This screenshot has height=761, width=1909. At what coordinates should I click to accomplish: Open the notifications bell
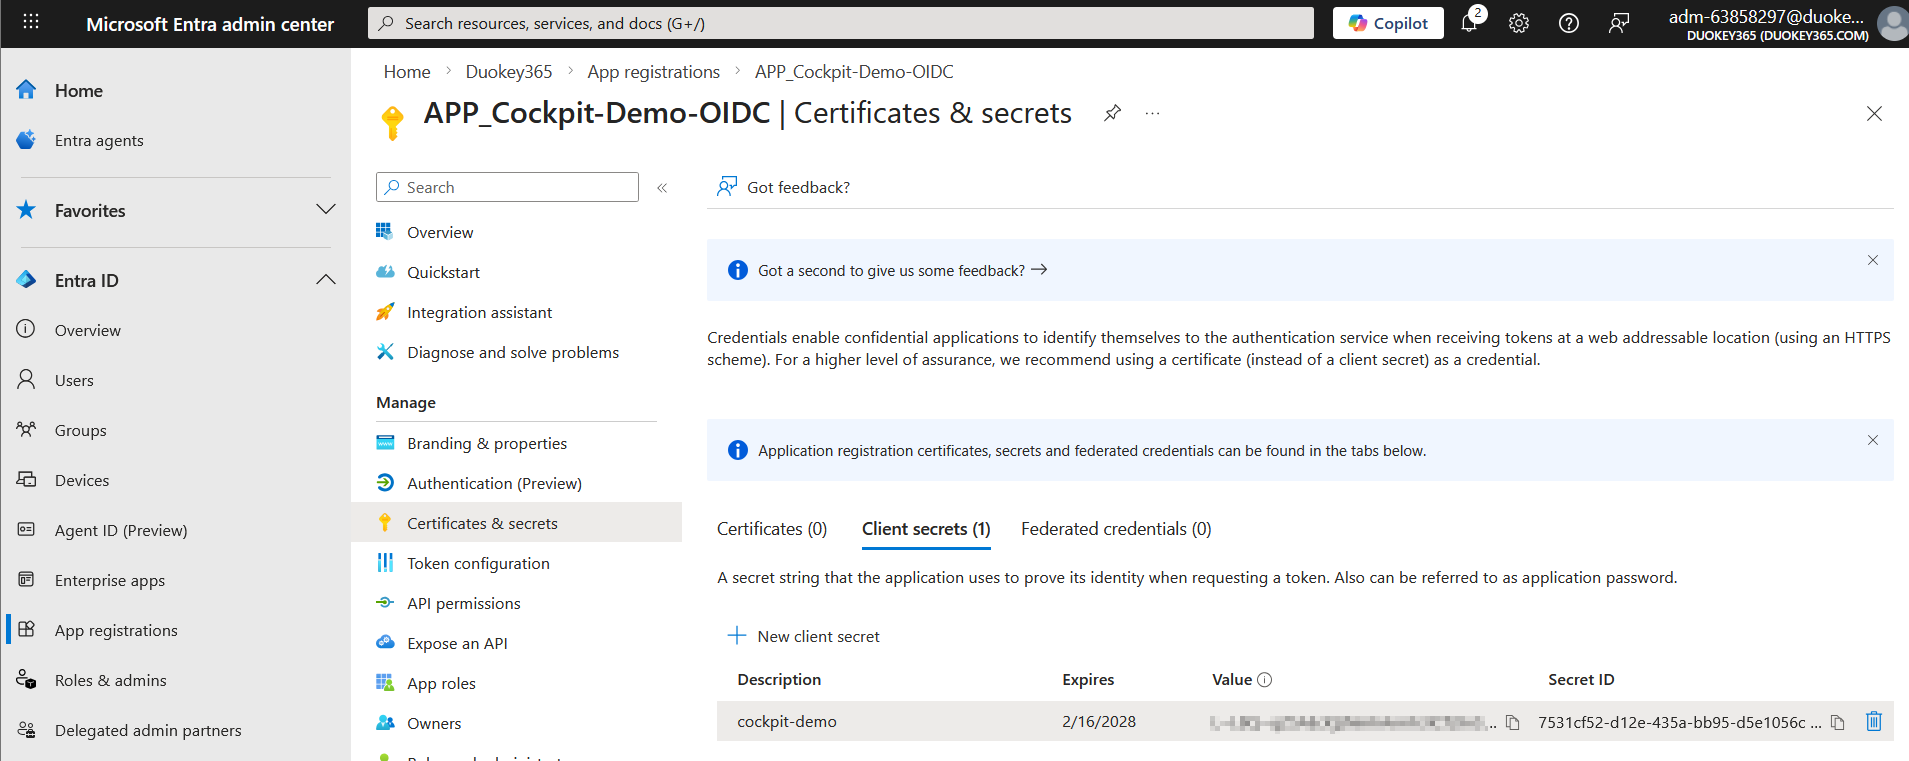click(x=1470, y=22)
